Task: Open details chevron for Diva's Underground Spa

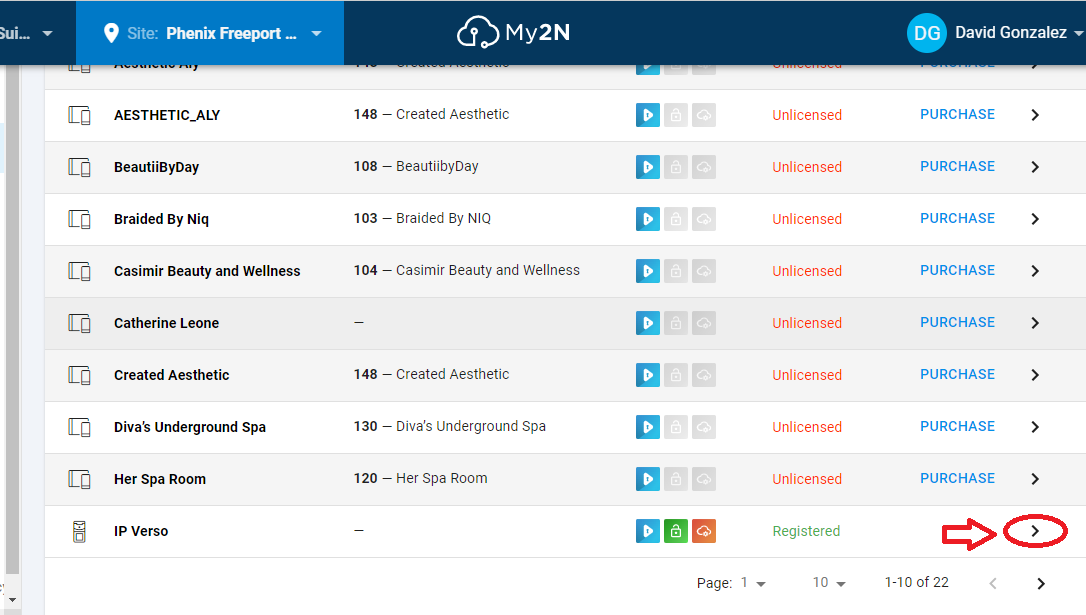Action: click(x=1035, y=427)
